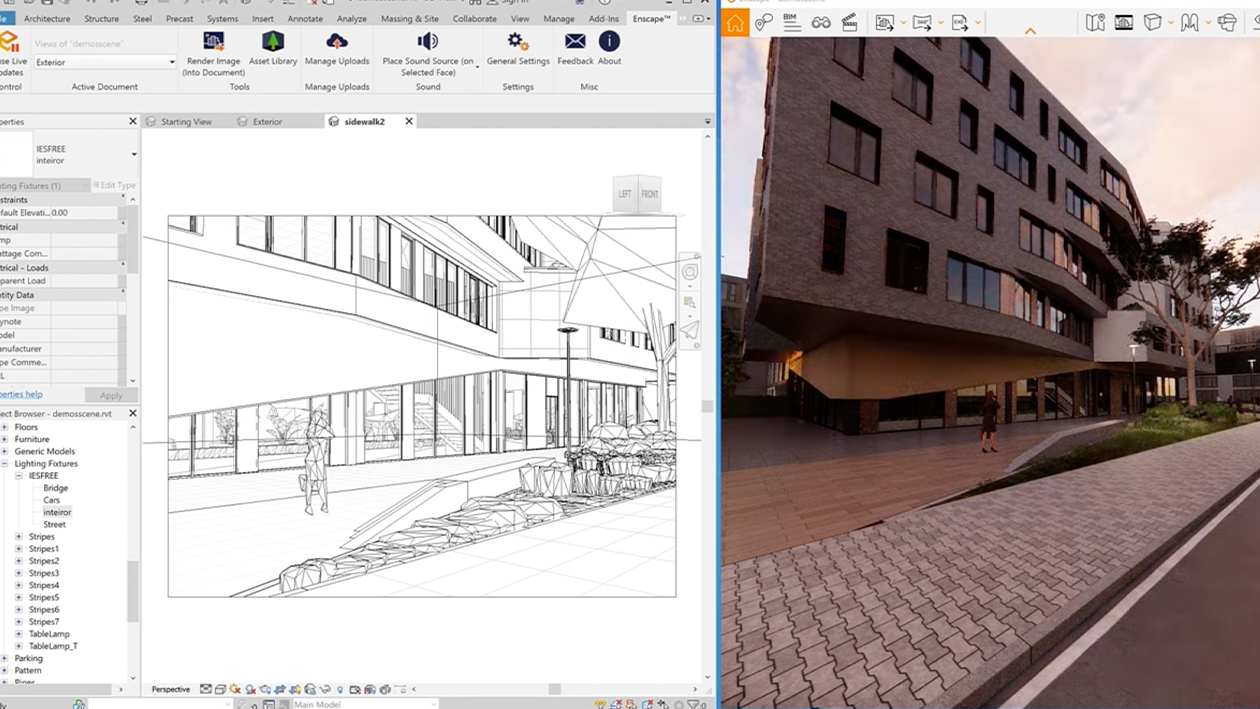Expand Stripes in the Project Browser tree
Screen dimensions: 1260x709
(x=17, y=536)
